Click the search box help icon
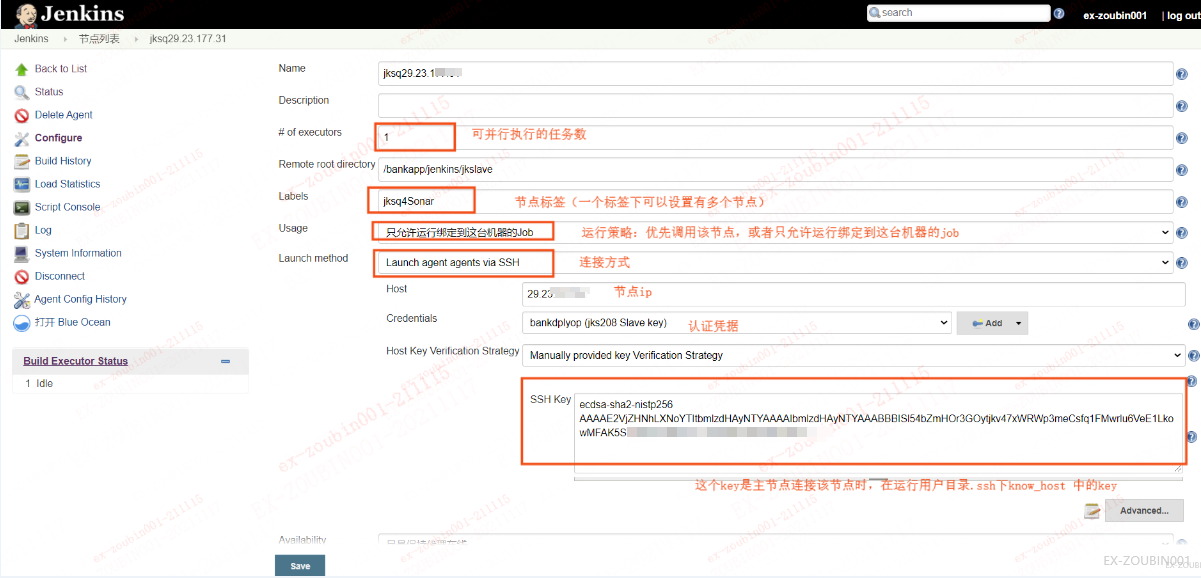This screenshot has height=578, width=1201. point(1059,14)
